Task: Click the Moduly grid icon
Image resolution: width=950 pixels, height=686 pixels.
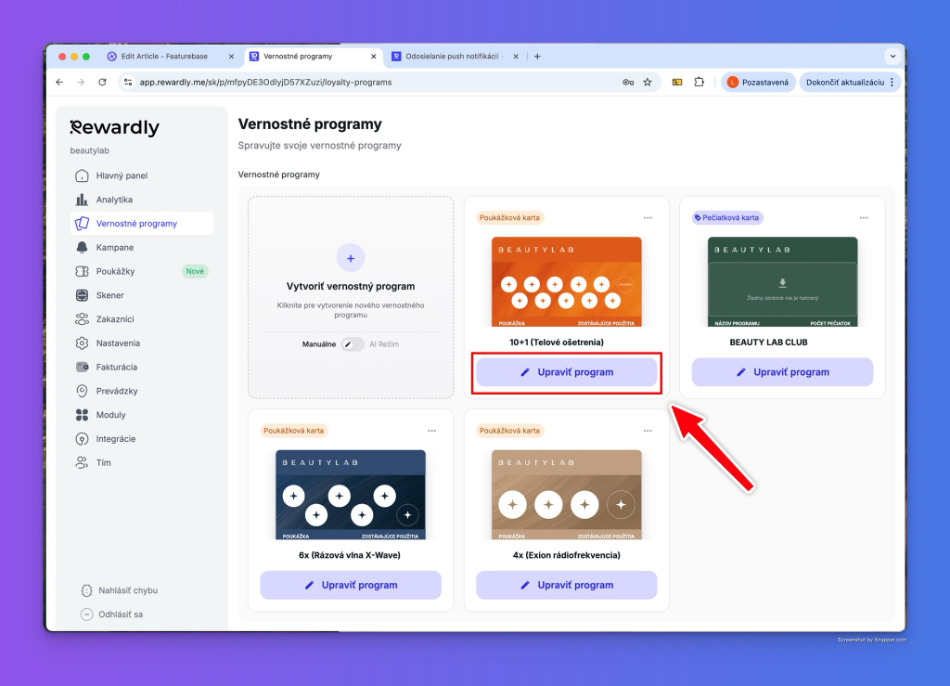Action: [82, 415]
